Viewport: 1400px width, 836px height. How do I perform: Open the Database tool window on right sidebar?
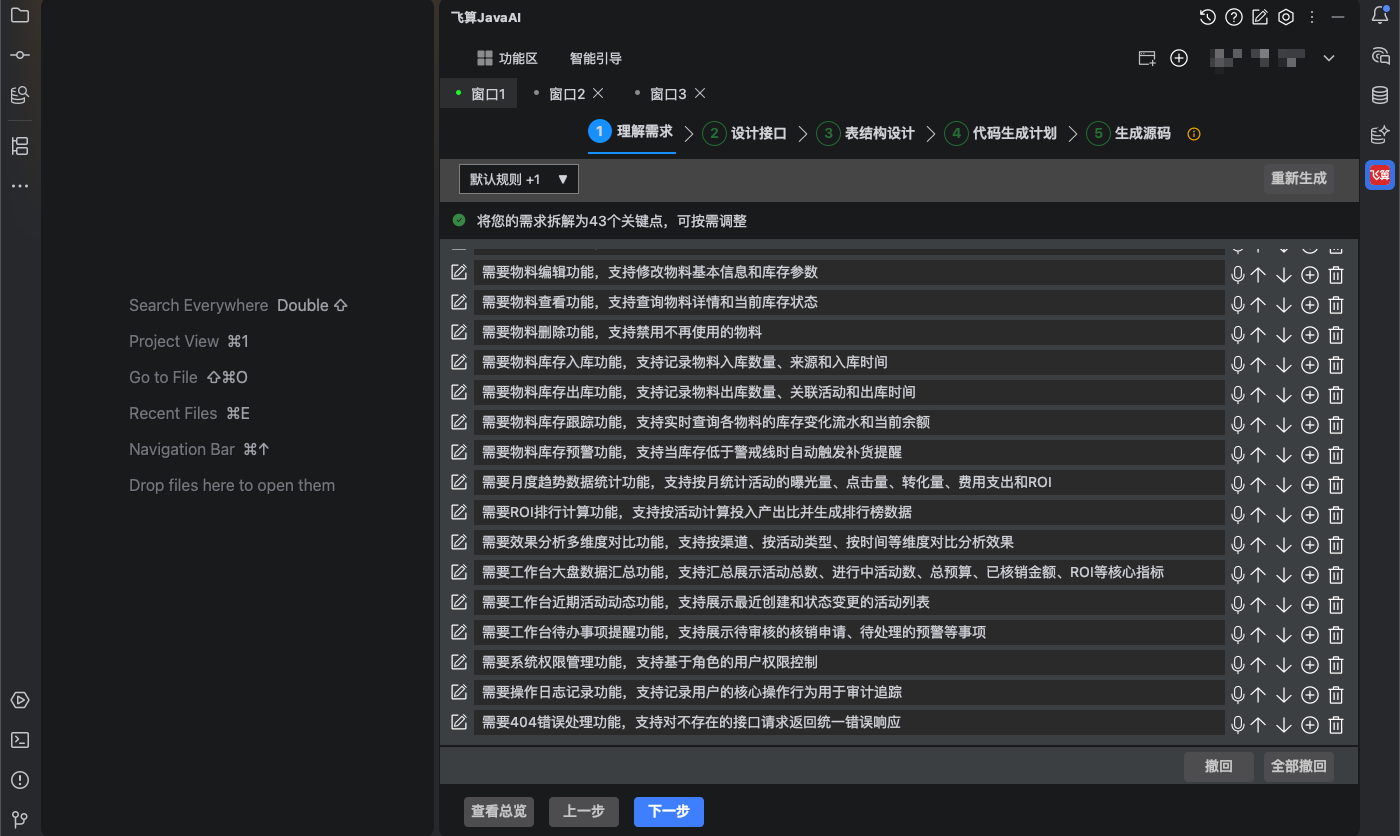click(x=1380, y=95)
